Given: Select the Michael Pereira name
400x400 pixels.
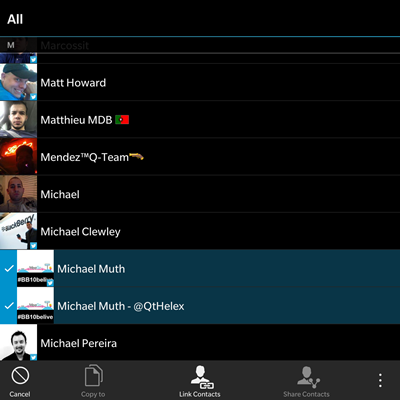Looking at the screenshot, I should (x=79, y=343).
